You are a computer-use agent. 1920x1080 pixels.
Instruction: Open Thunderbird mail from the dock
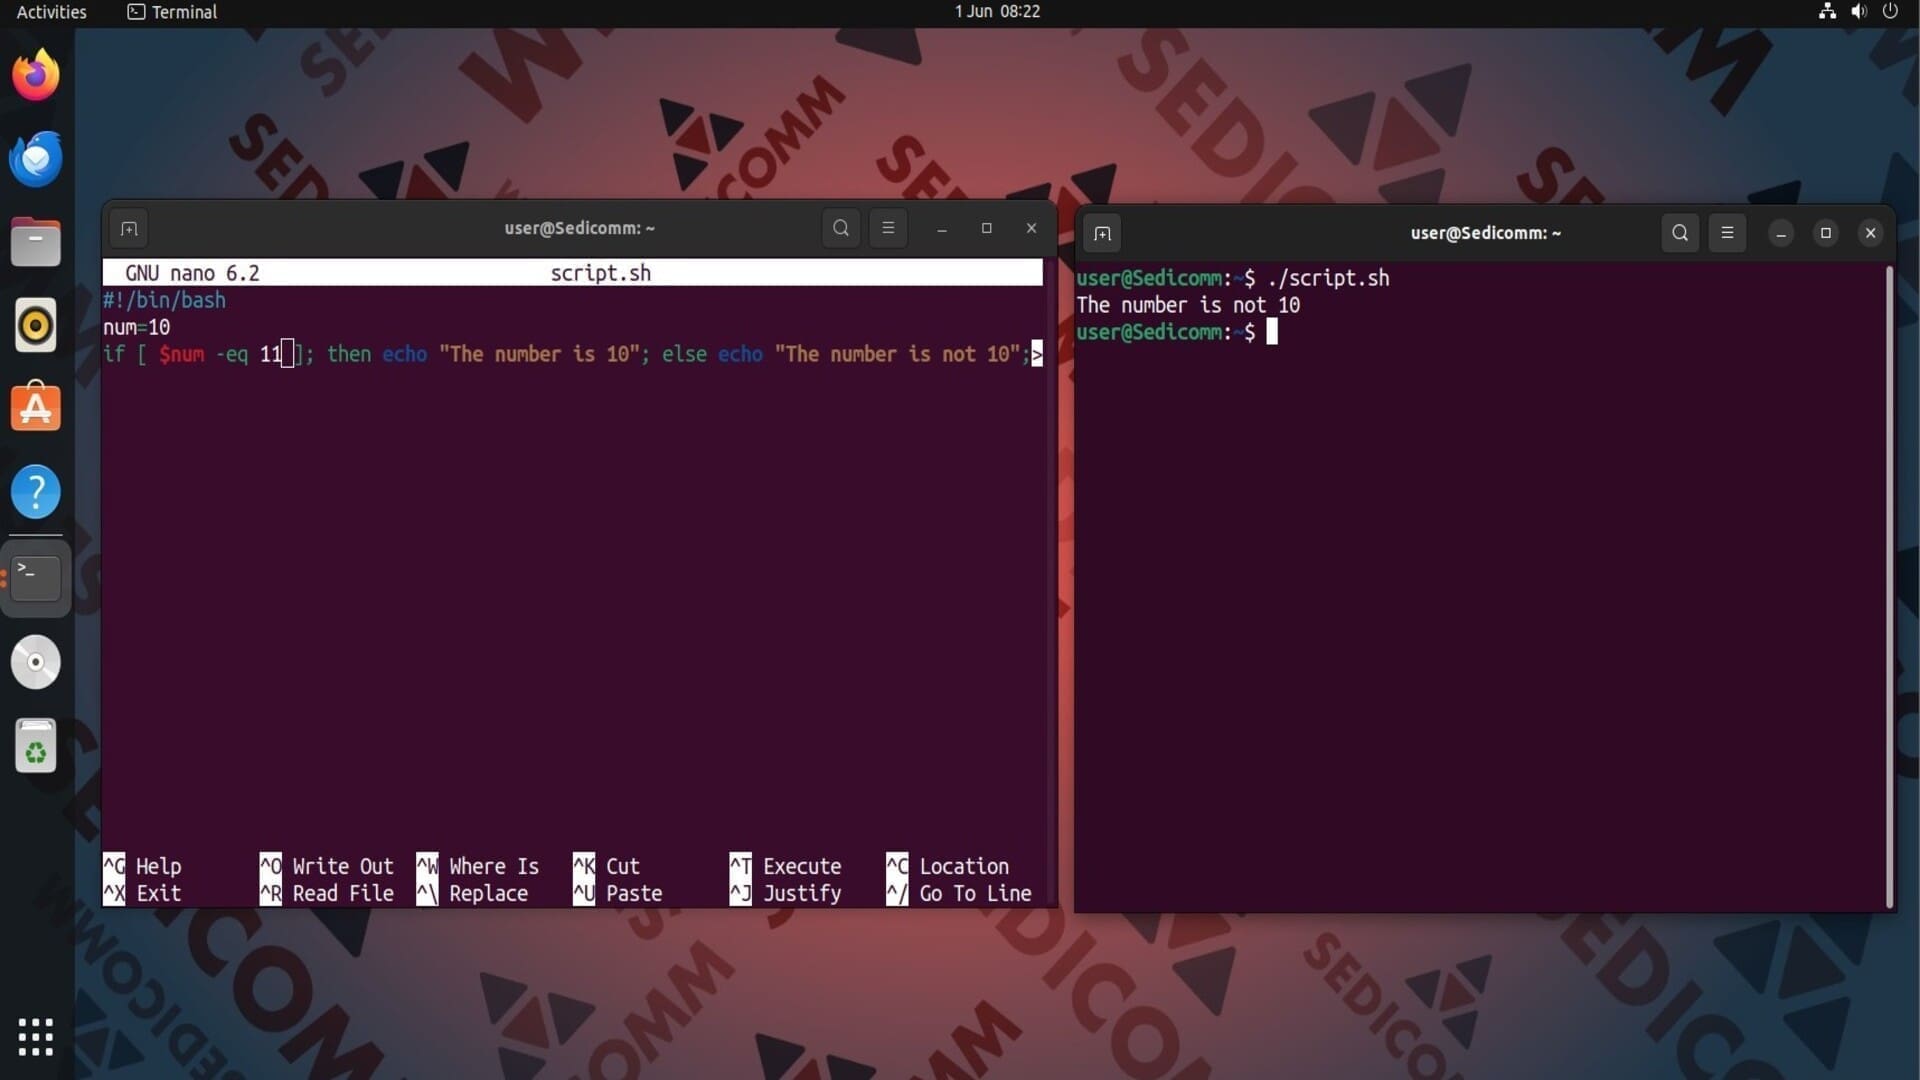pos(36,159)
